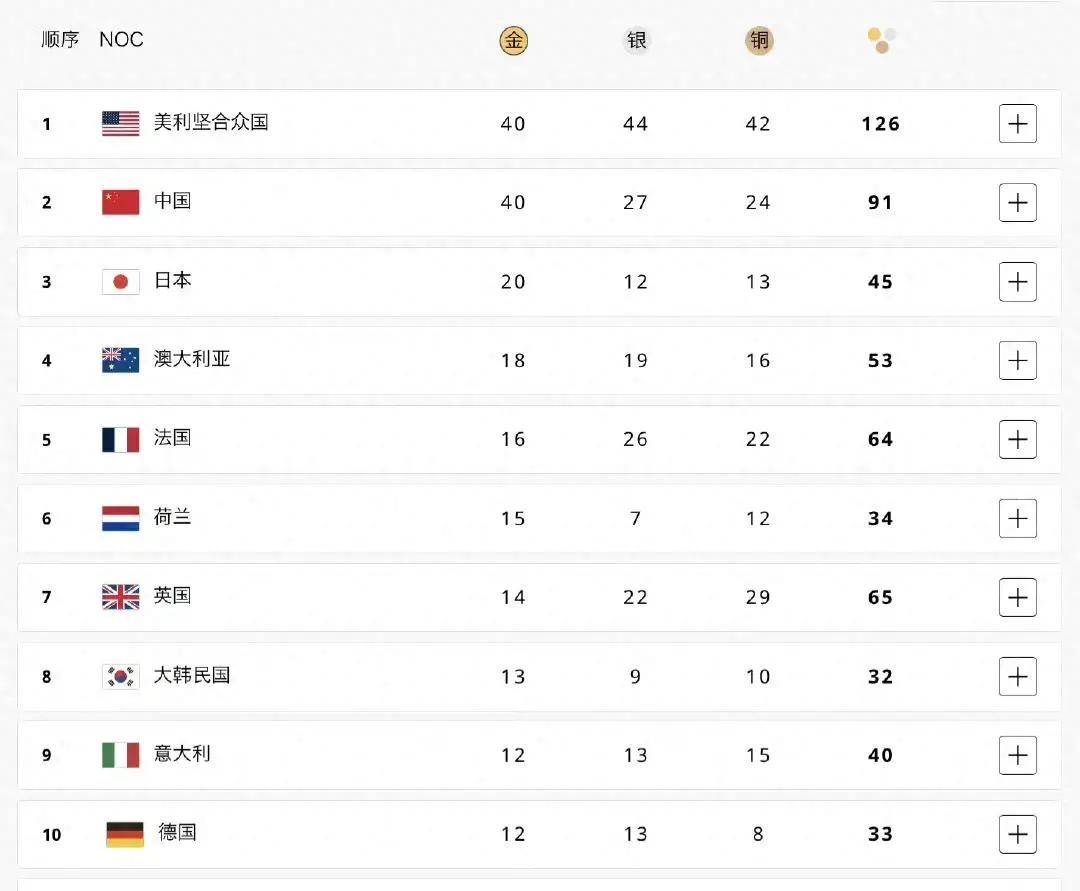Expand the 法国 medal breakdown
This screenshot has width=1080, height=891.
pyautogui.click(x=1017, y=439)
